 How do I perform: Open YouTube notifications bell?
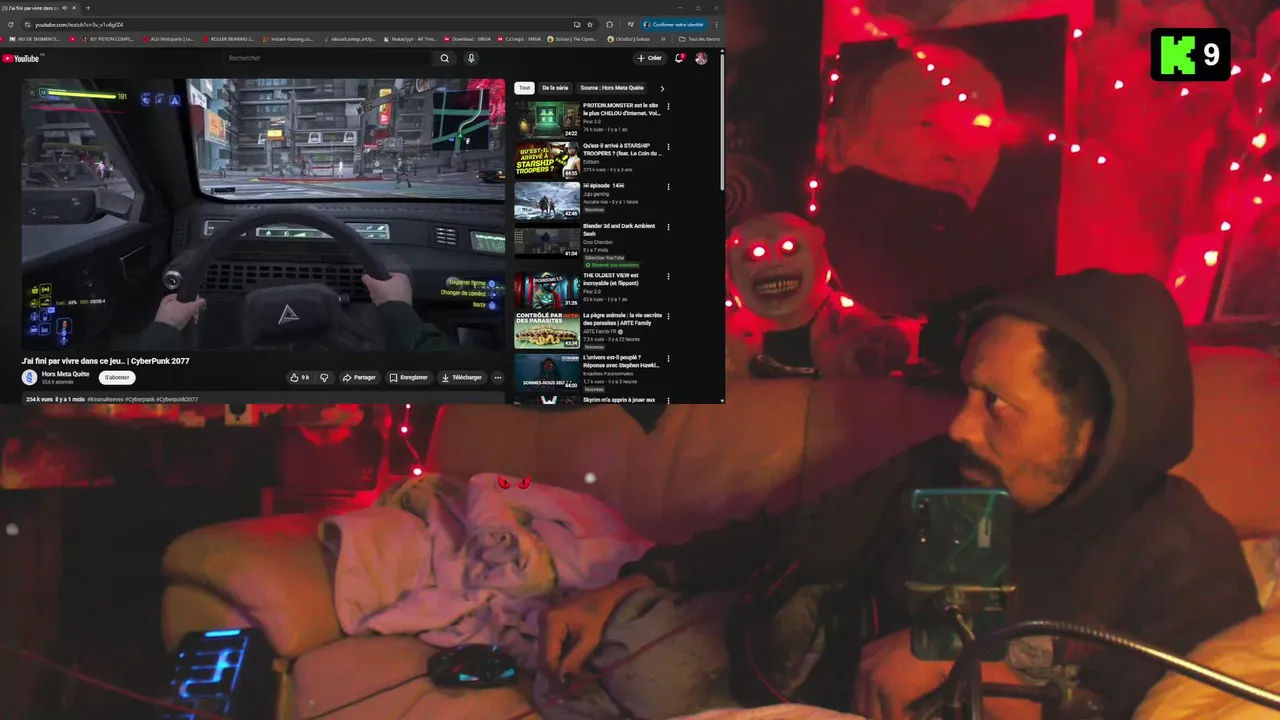point(679,58)
